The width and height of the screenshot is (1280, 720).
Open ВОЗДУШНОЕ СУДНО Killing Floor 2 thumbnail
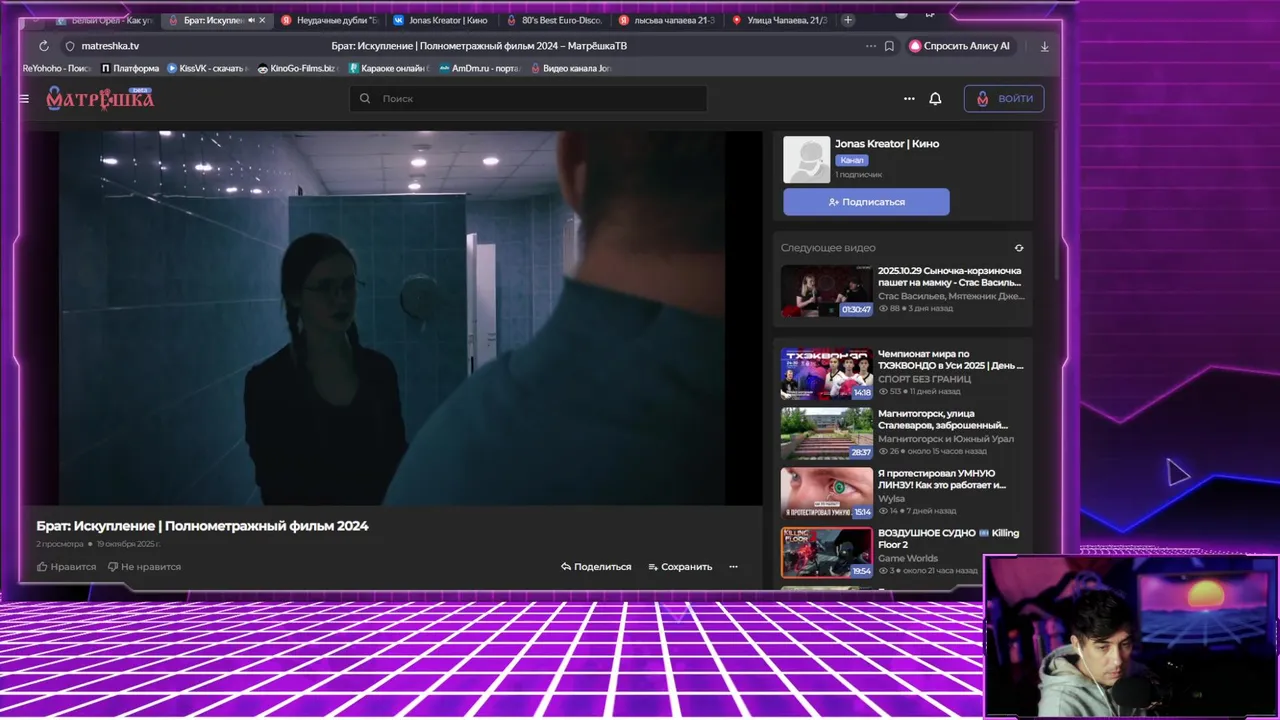(x=827, y=553)
